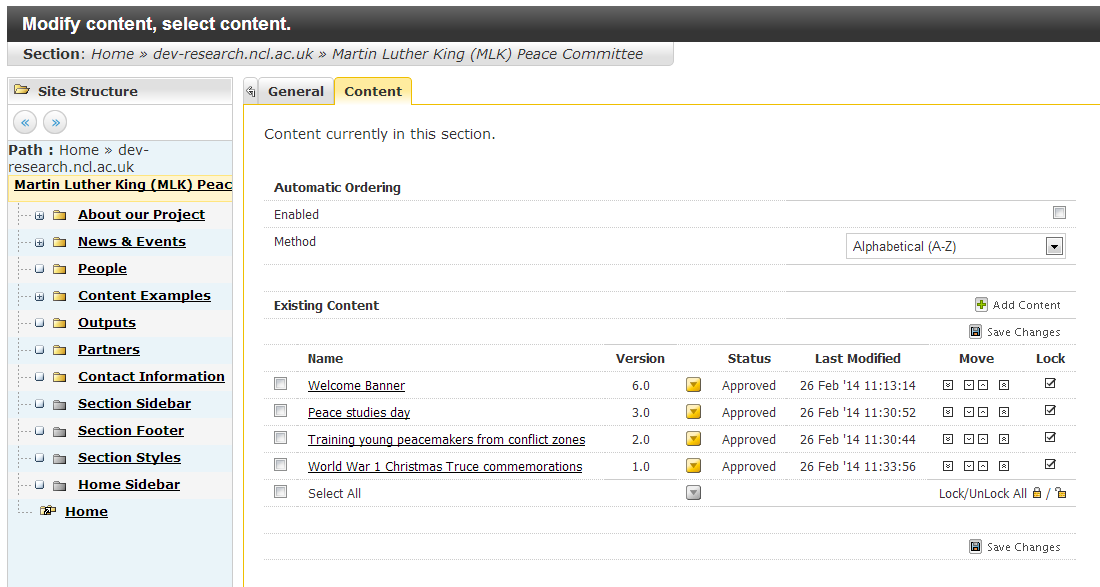The height and width of the screenshot is (587, 1100).
Task: Click the unlock all open padlock icon
Action: (1061, 493)
